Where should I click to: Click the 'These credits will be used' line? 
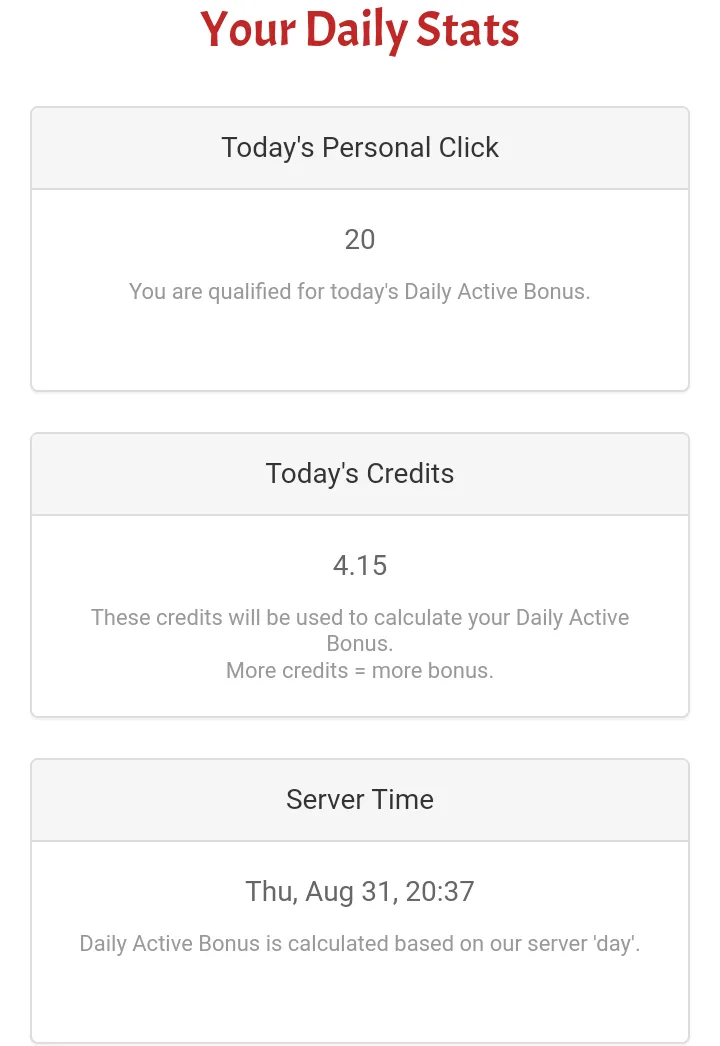(x=360, y=618)
